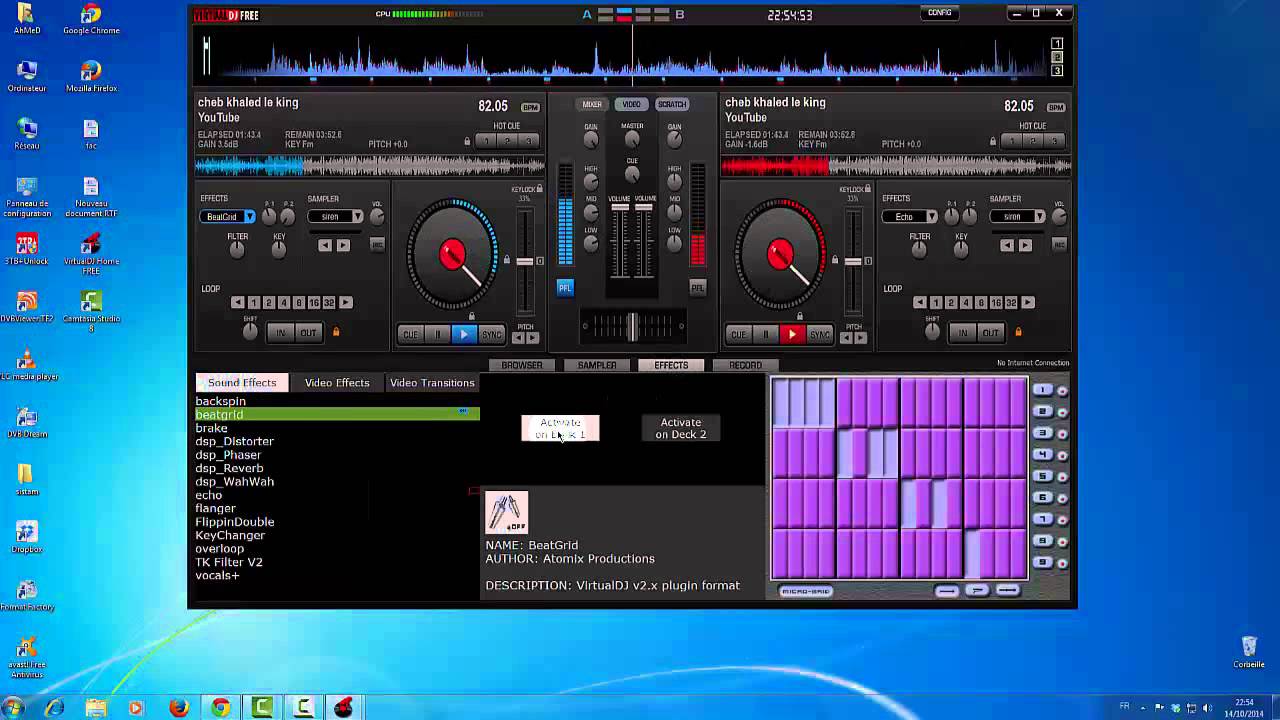Open the Dropbox desktop shortcut
The width and height of the screenshot is (1280, 720).
[x=27, y=537]
